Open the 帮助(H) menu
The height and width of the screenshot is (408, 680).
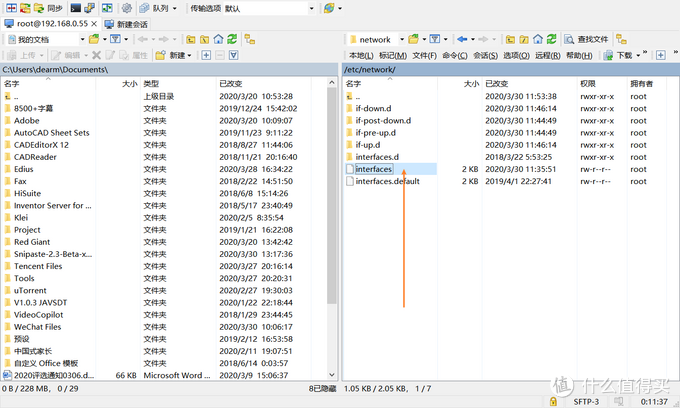click(x=579, y=55)
